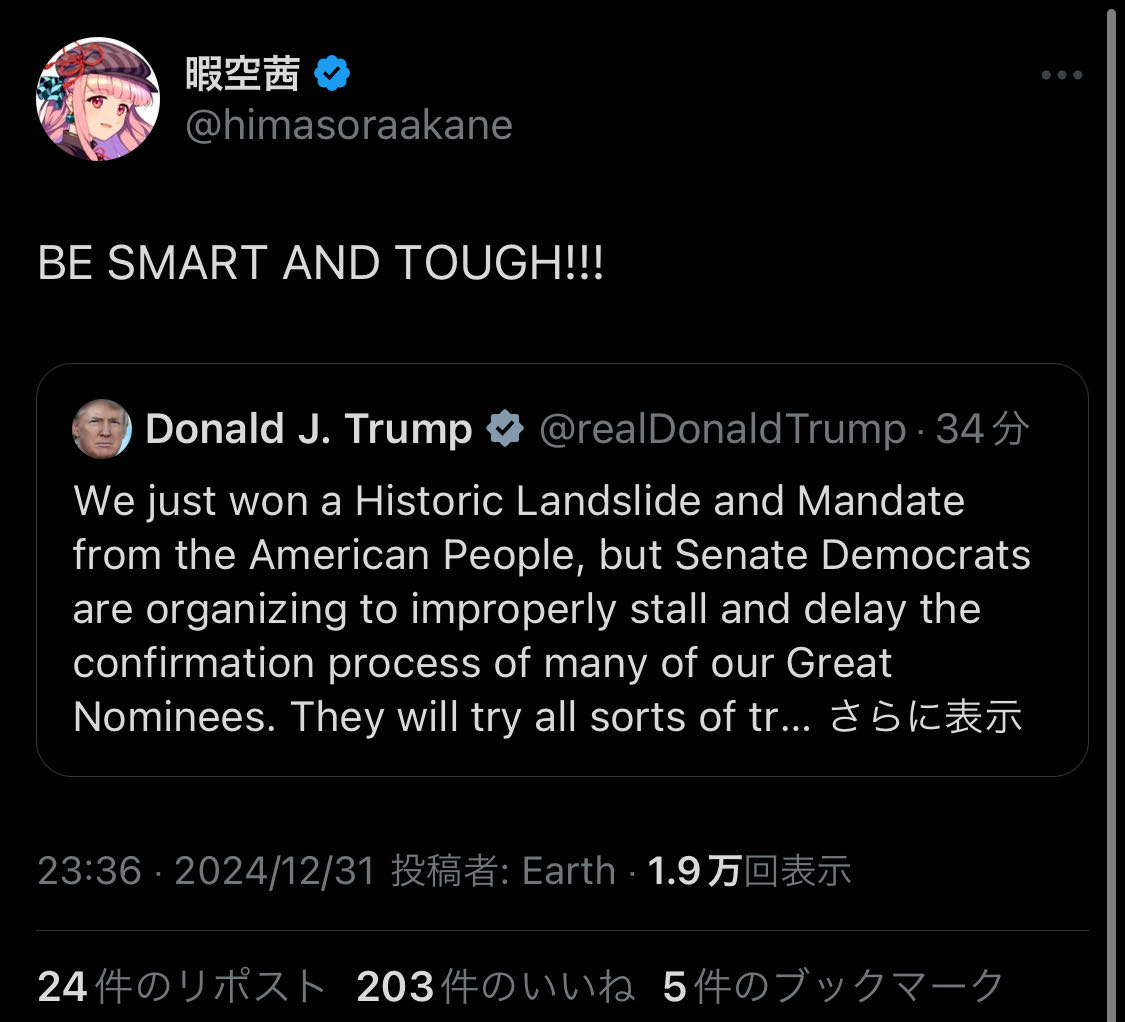Click the BE SMART AND TOUGH!!! post text
Viewport: 1125px width, 1022px height.
coord(321,263)
